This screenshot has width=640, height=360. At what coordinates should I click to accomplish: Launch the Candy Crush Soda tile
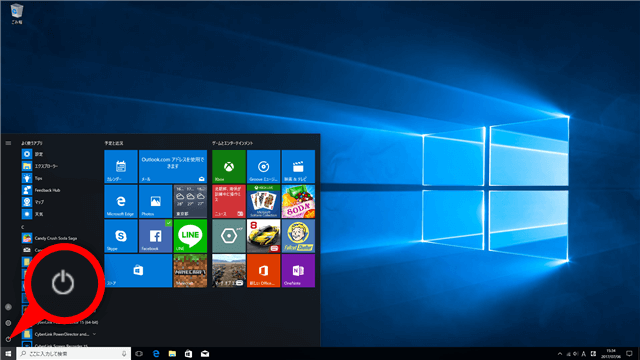(x=298, y=201)
